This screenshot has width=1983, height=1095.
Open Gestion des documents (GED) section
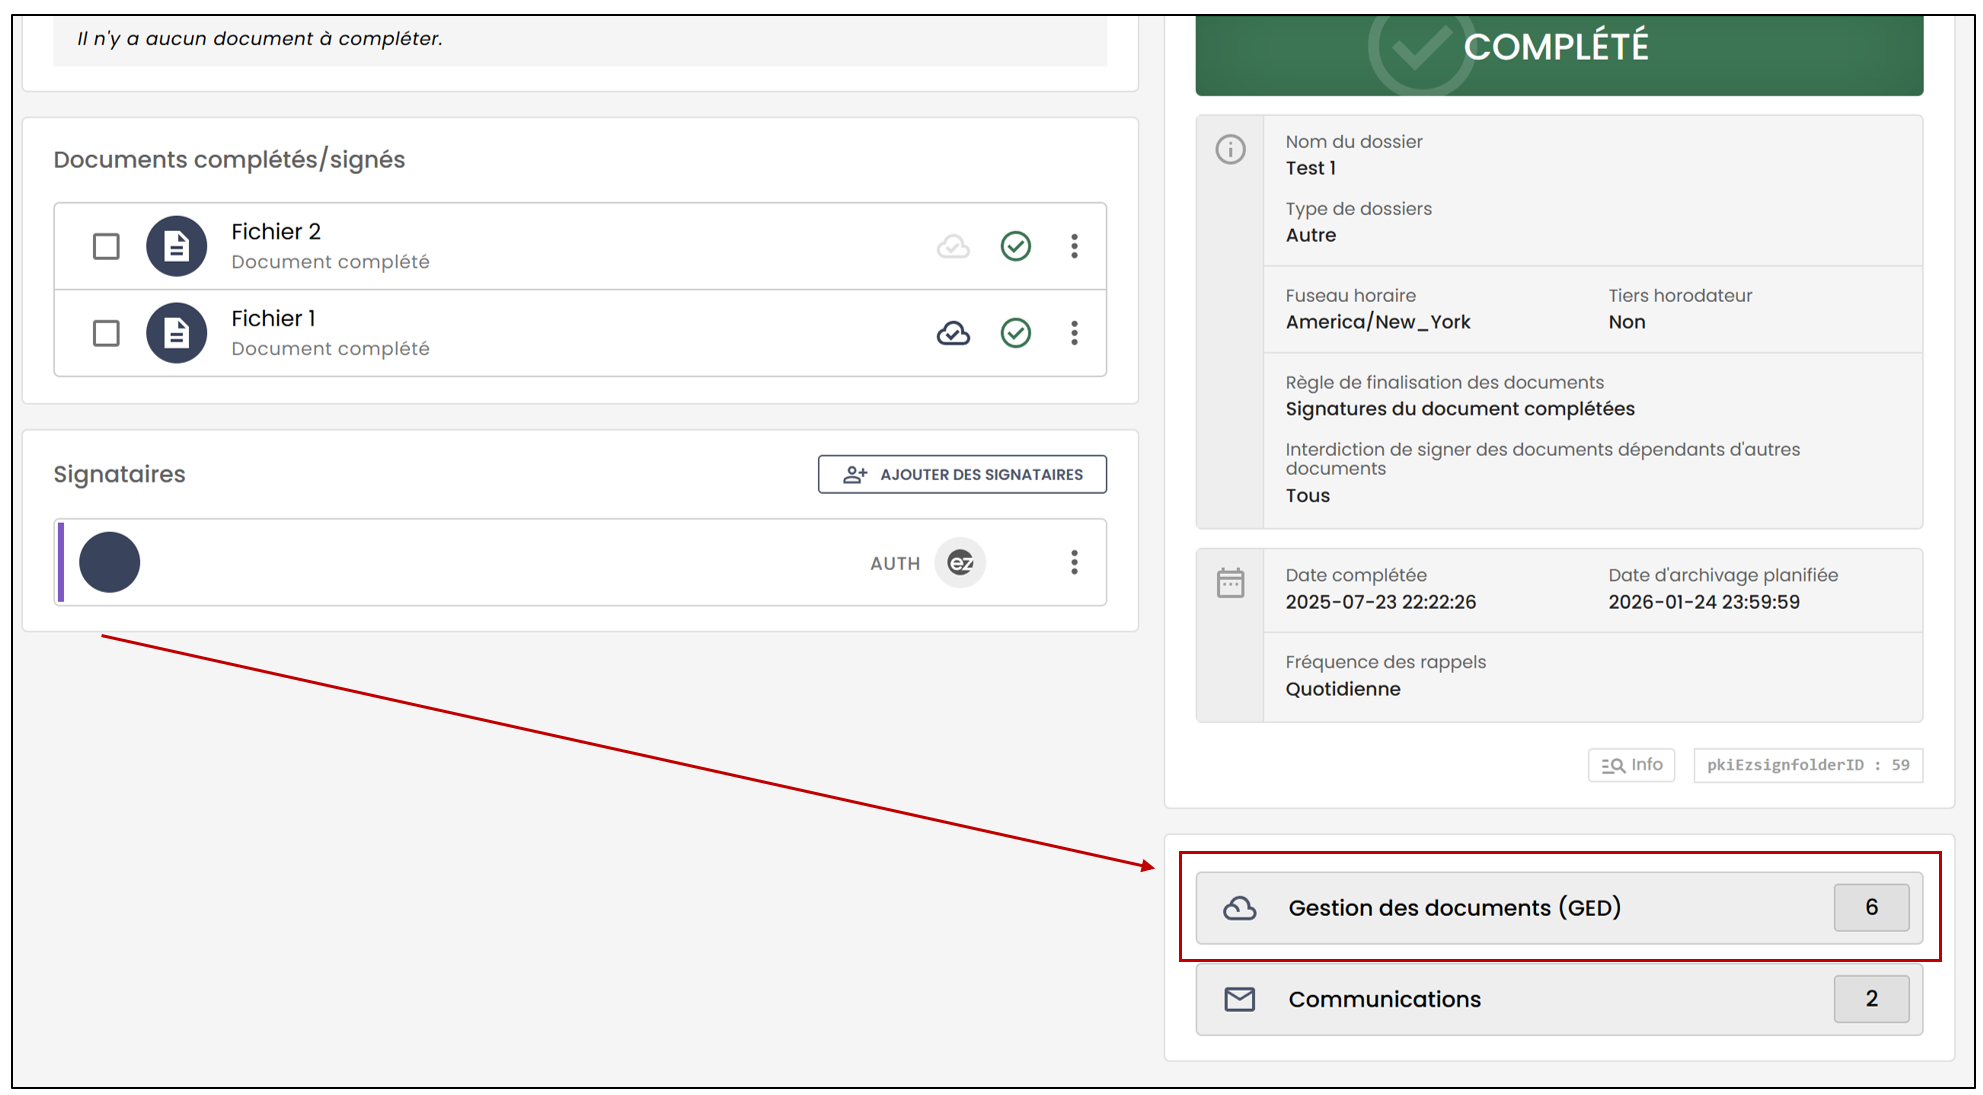tap(1559, 908)
